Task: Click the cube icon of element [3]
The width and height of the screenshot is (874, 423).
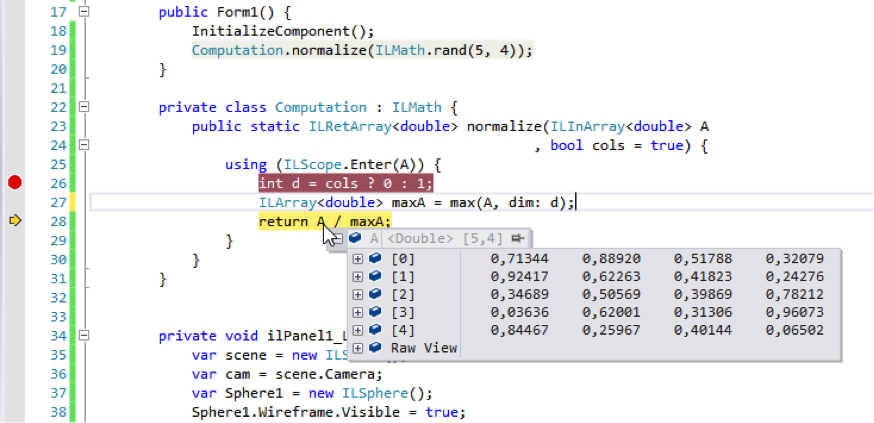Action: [375, 312]
